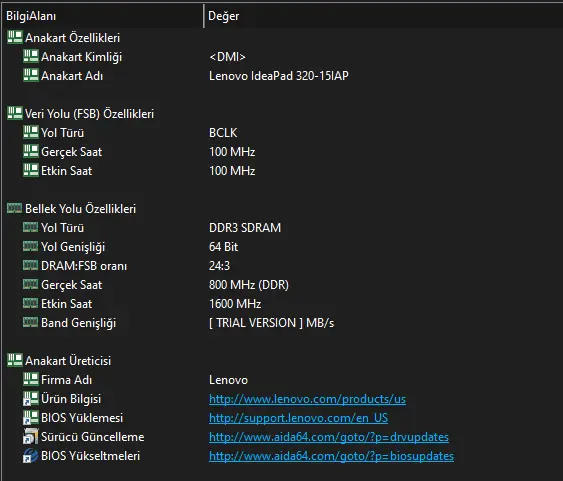Follow the aida64 drvupdates link
Image resolution: width=563 pixels, height=481 pixels.
(x=329, y=437)
